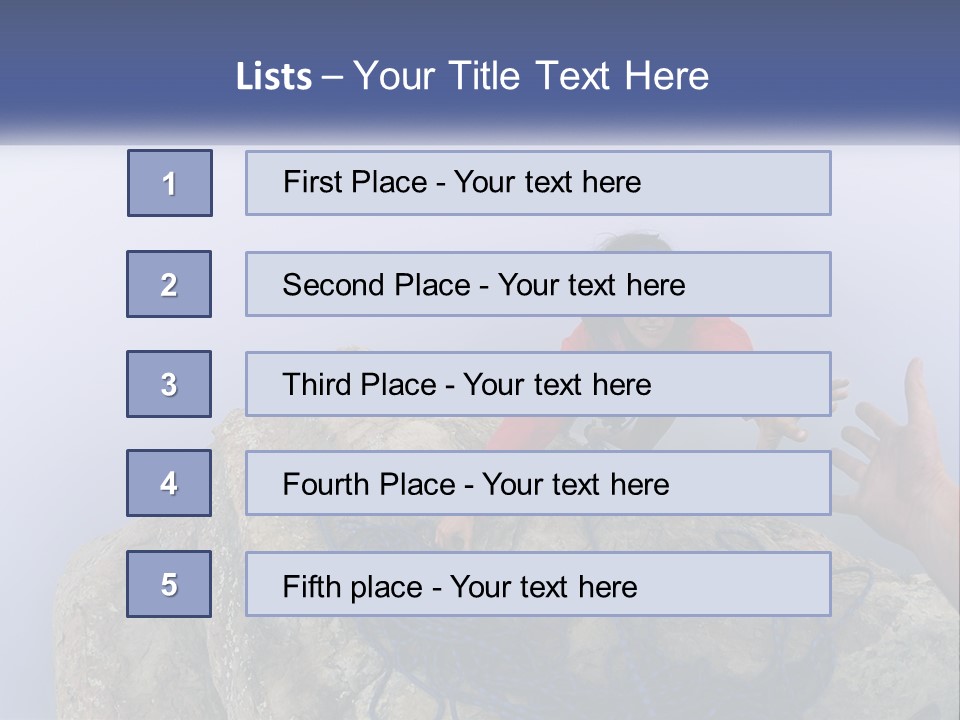960x720 pixels.
Task: Click the dash in the slide title
Action: coord(332,78)
